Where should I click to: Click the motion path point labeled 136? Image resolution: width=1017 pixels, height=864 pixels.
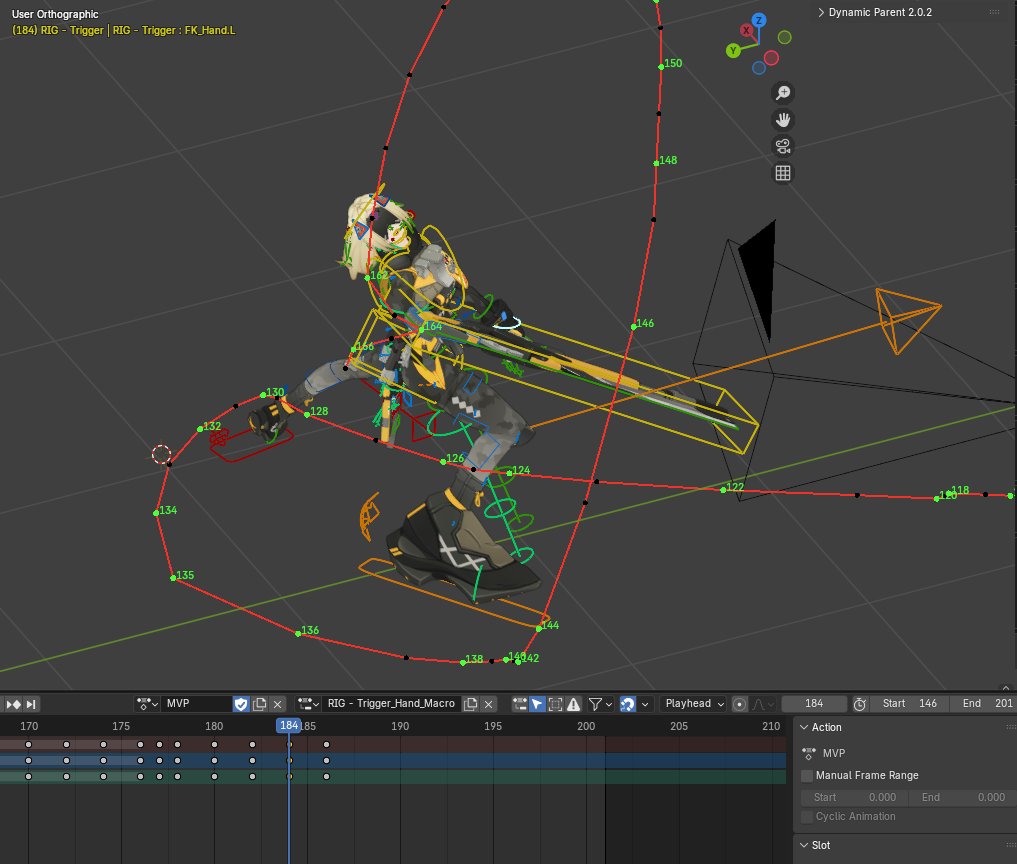coord(298,634)
